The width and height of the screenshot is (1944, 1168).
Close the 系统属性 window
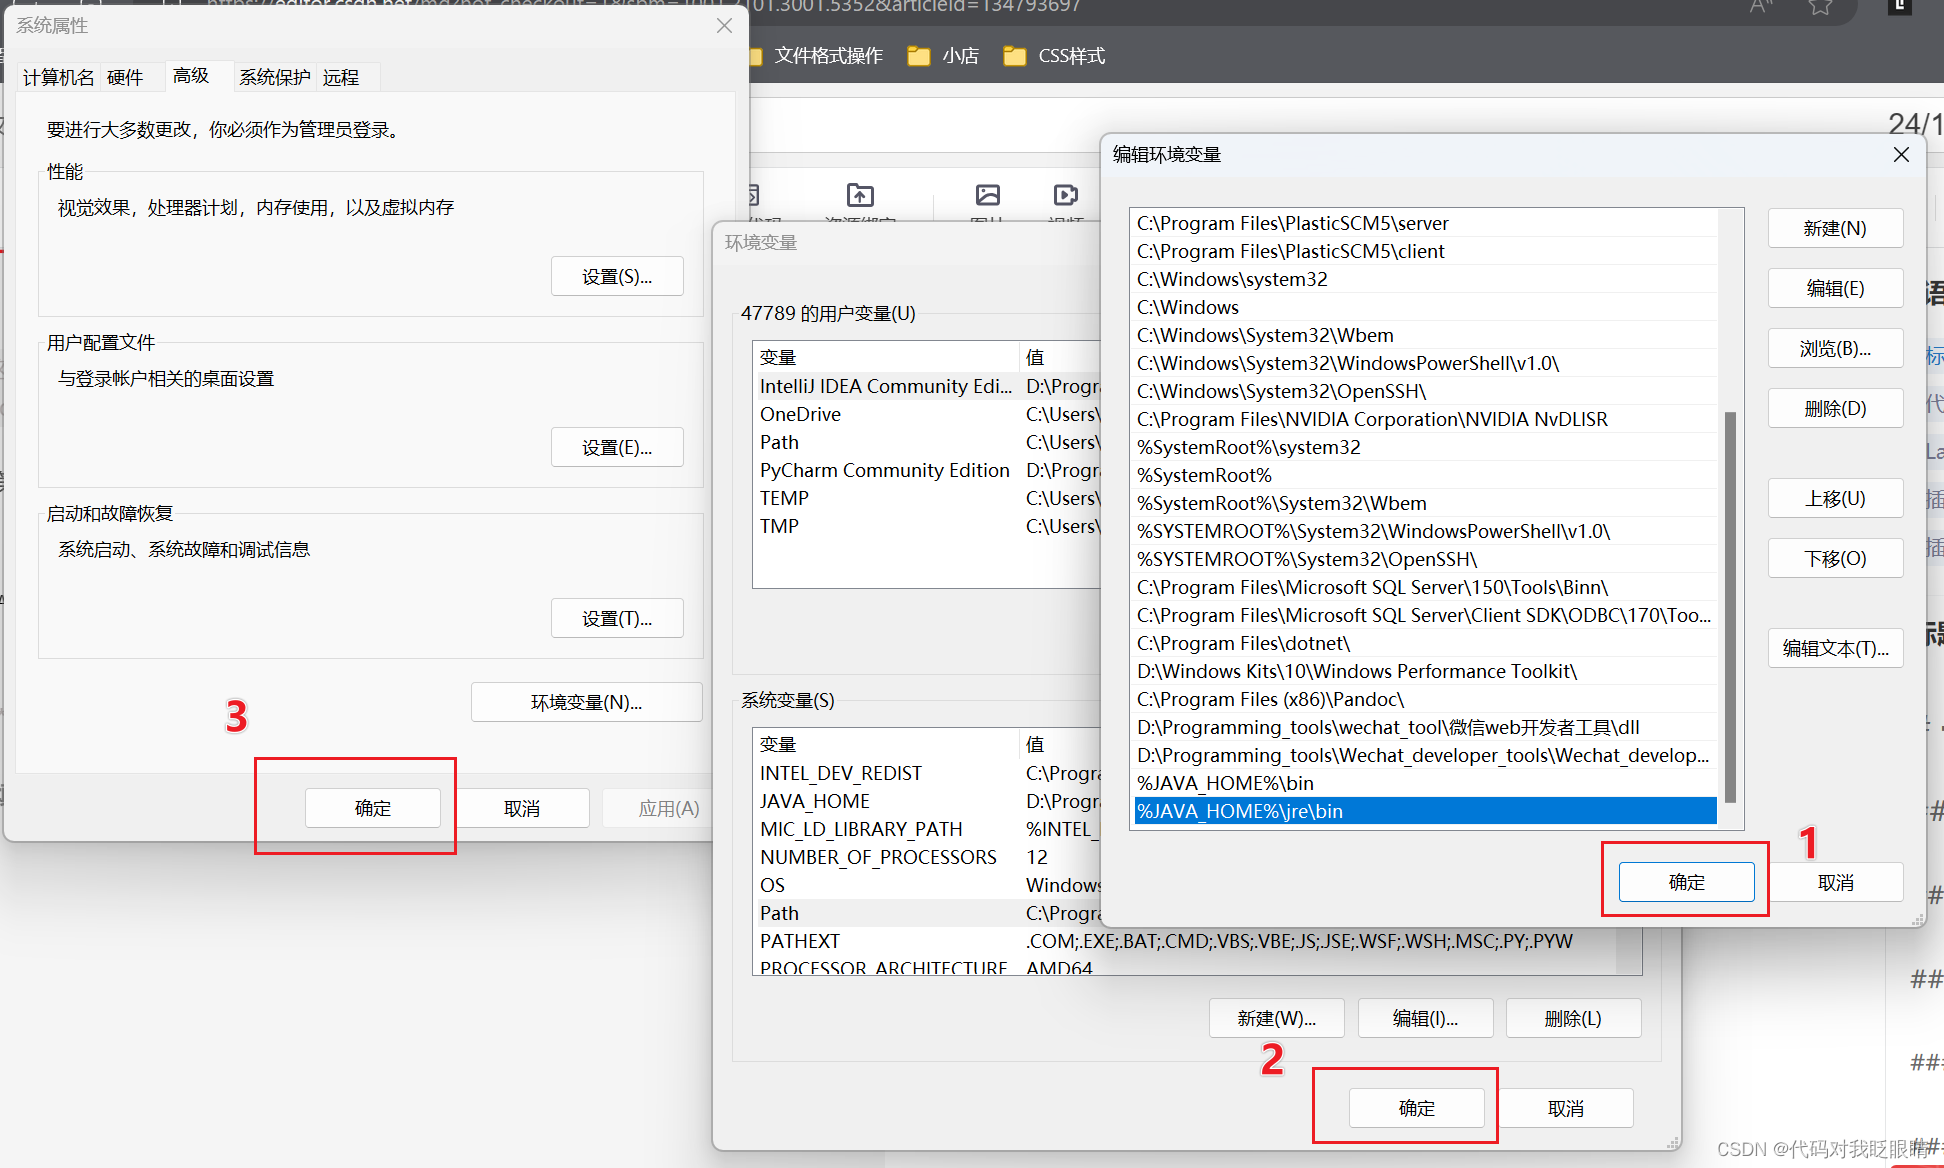pyautogui.click(x=725, y=26)
